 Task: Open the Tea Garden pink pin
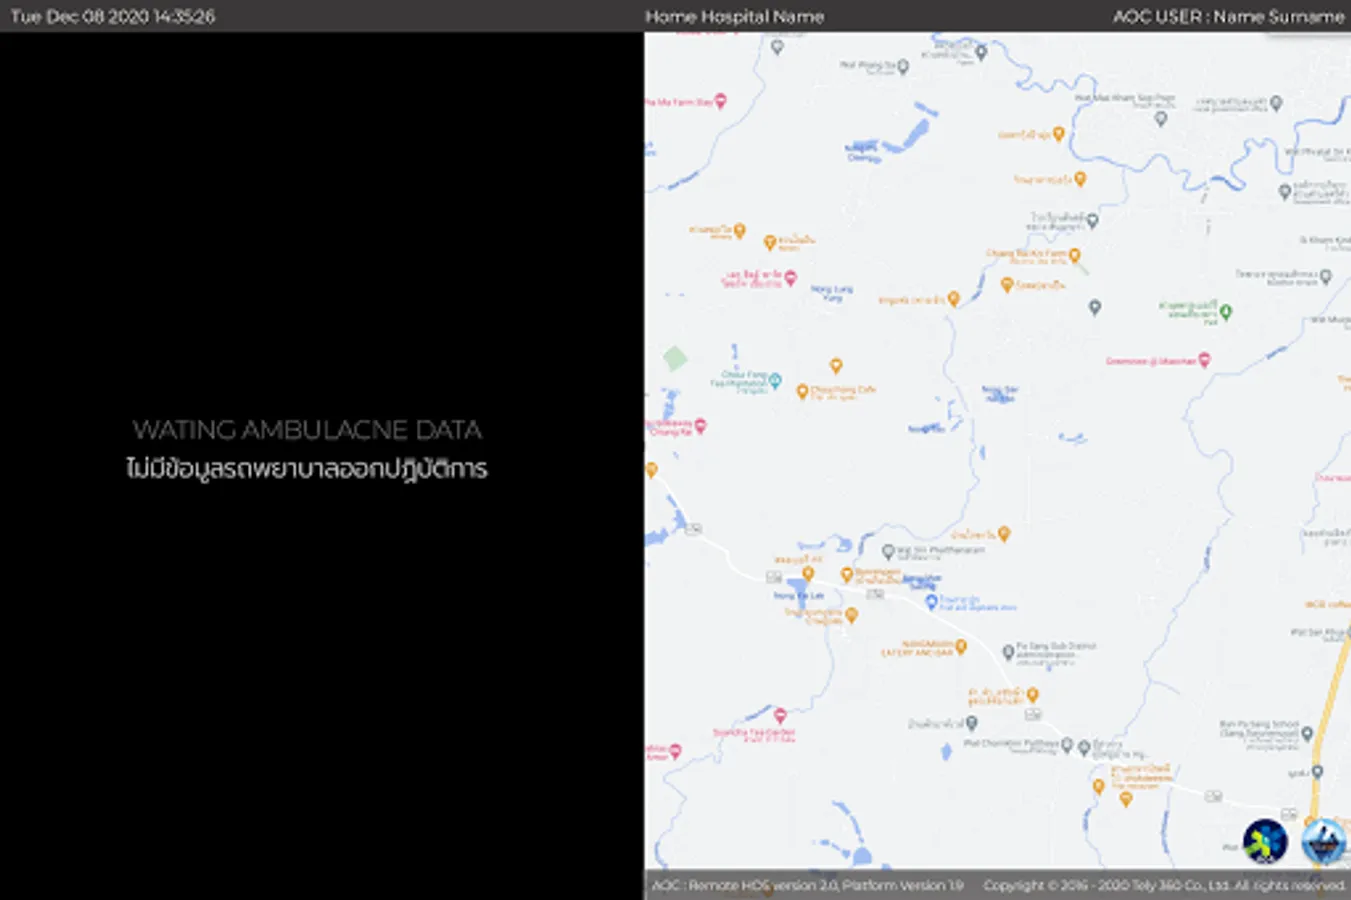[x=780, y=716]
